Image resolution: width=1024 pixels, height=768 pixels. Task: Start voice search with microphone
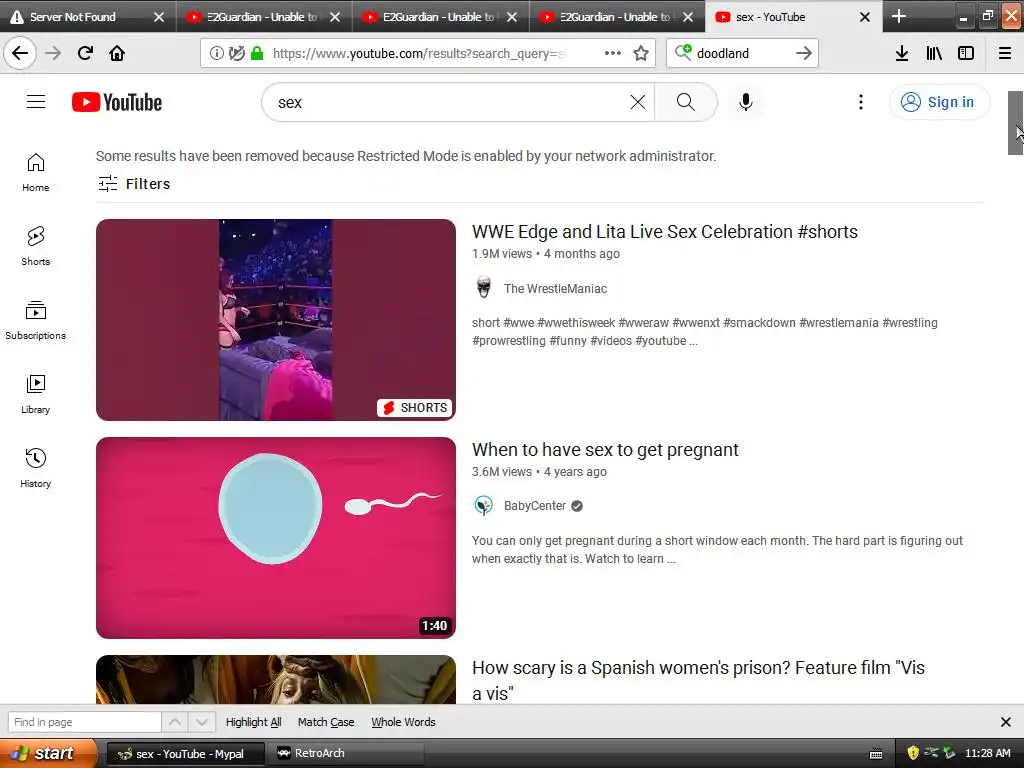tap(746, 102)
